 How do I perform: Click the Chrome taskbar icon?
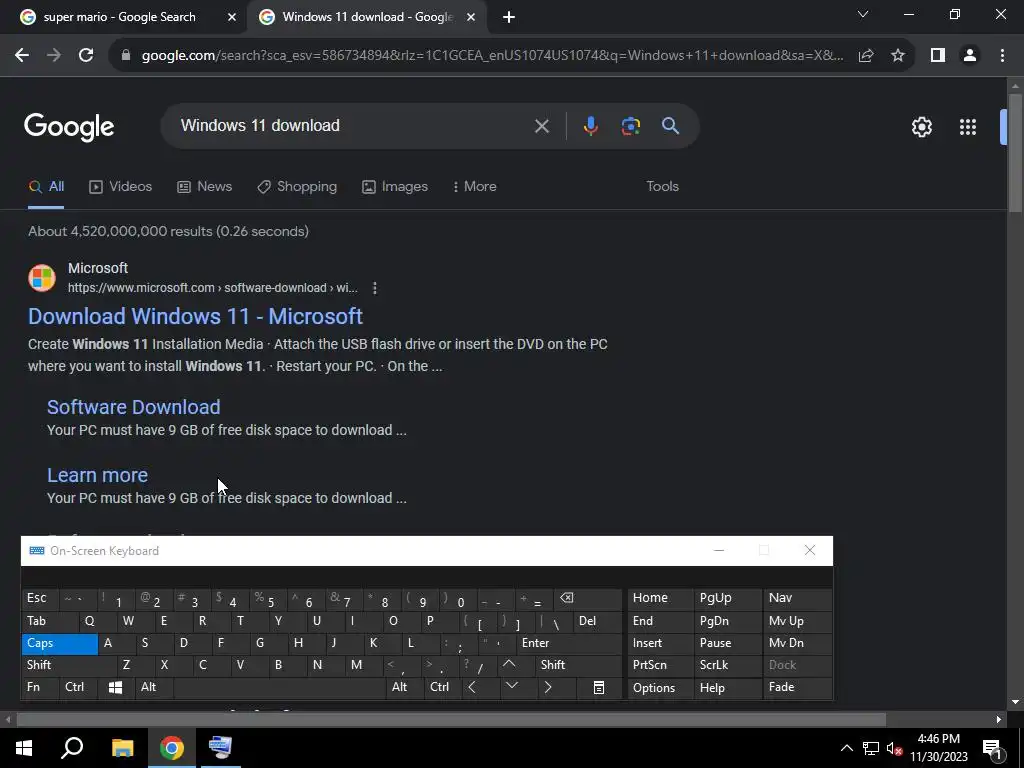click(x=172, y=748)
